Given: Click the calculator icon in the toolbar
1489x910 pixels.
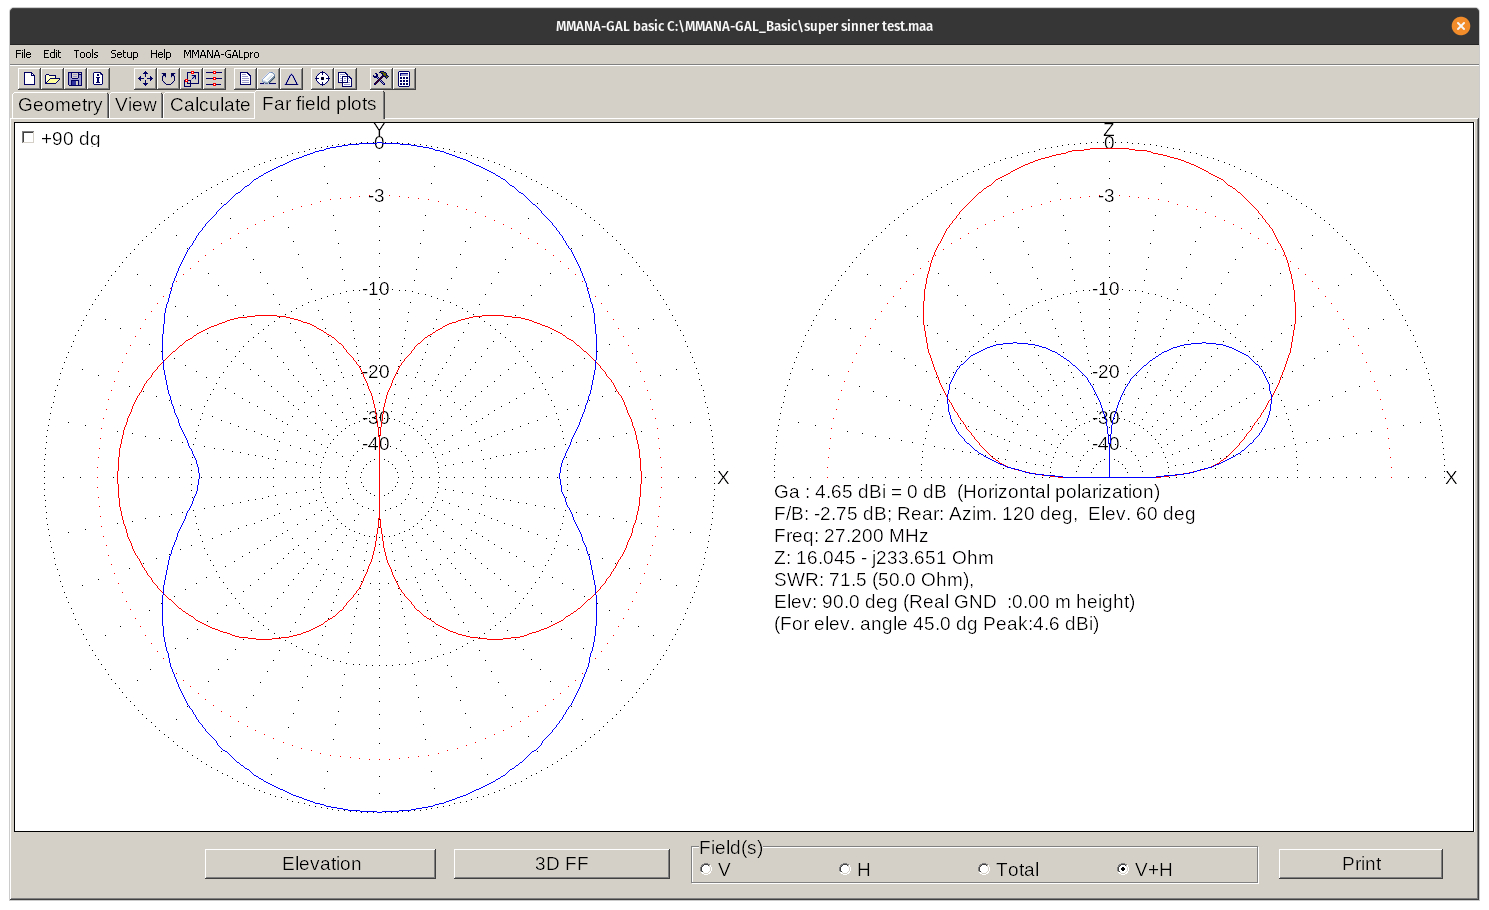Looking at the screenshot, I should 404,79.
